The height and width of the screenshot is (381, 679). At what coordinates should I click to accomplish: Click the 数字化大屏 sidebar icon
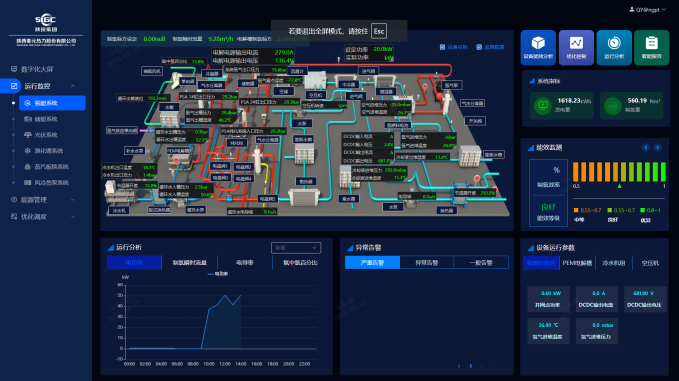click(x=14, y=69)
